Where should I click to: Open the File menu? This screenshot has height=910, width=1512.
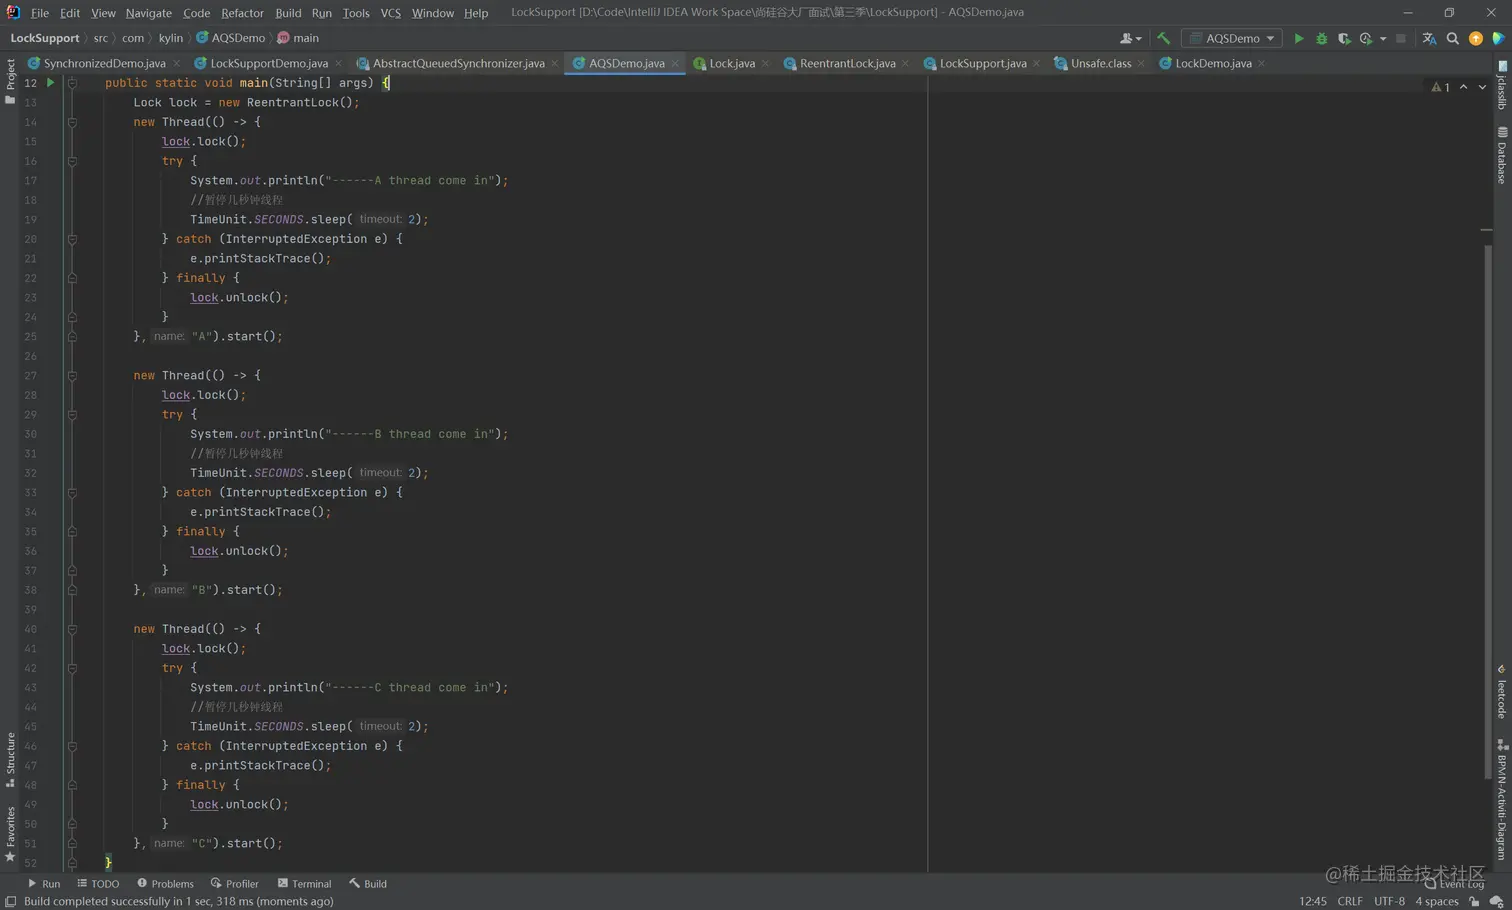[x=40, y=13]
